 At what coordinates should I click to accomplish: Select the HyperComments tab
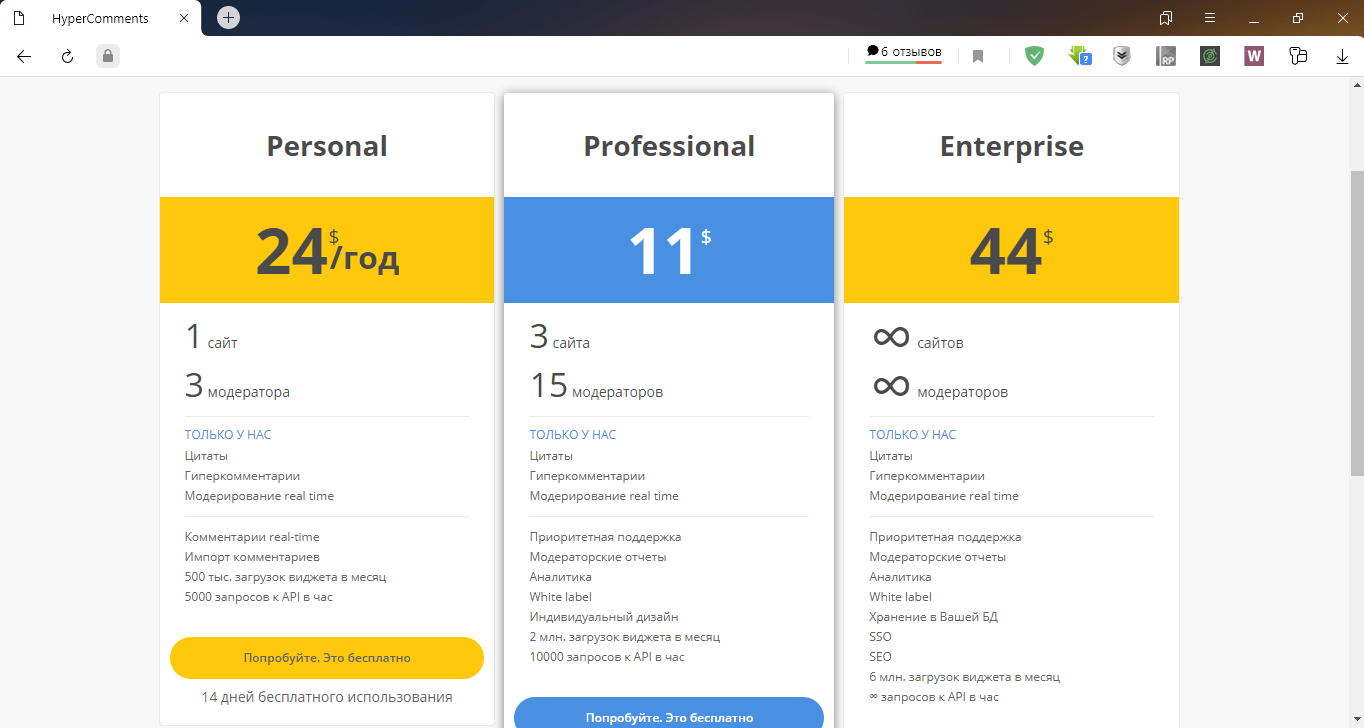click(x=100, y=18)
